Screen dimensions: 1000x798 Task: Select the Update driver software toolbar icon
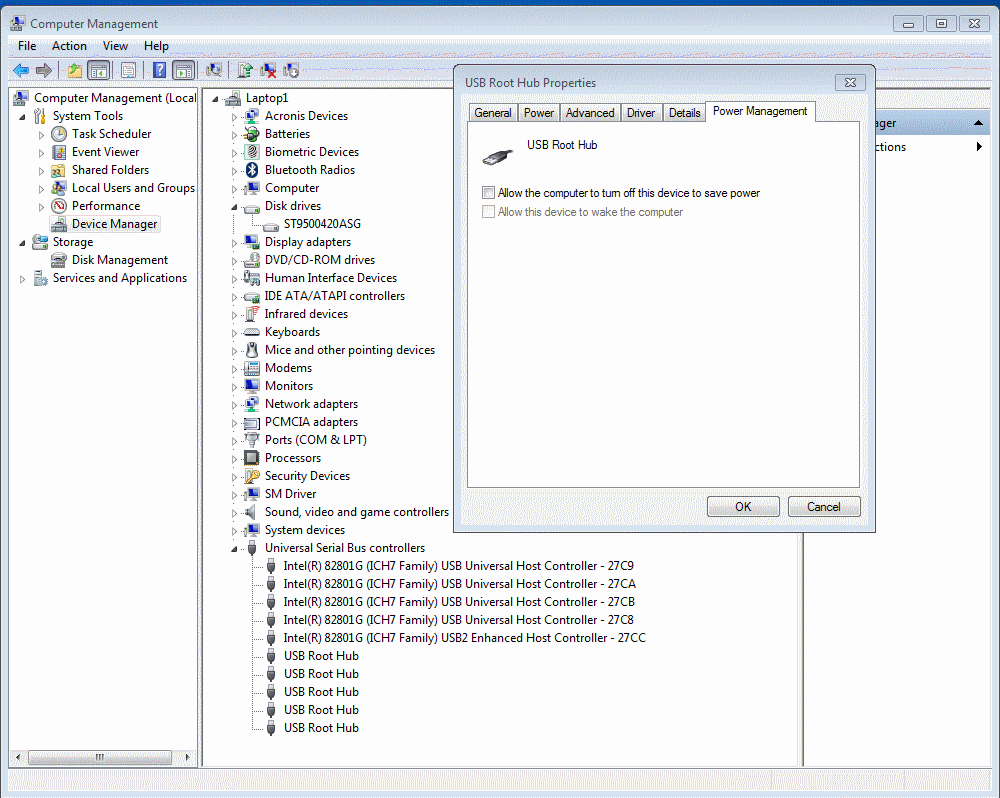(x=244, y=70)
